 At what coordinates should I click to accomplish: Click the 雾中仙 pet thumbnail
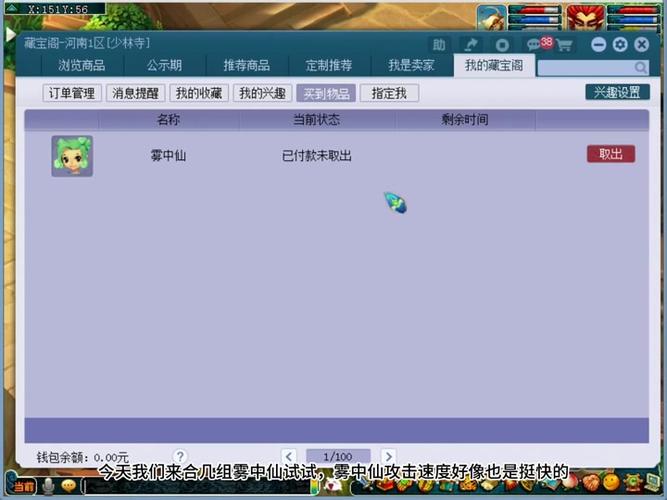point(72,156)
